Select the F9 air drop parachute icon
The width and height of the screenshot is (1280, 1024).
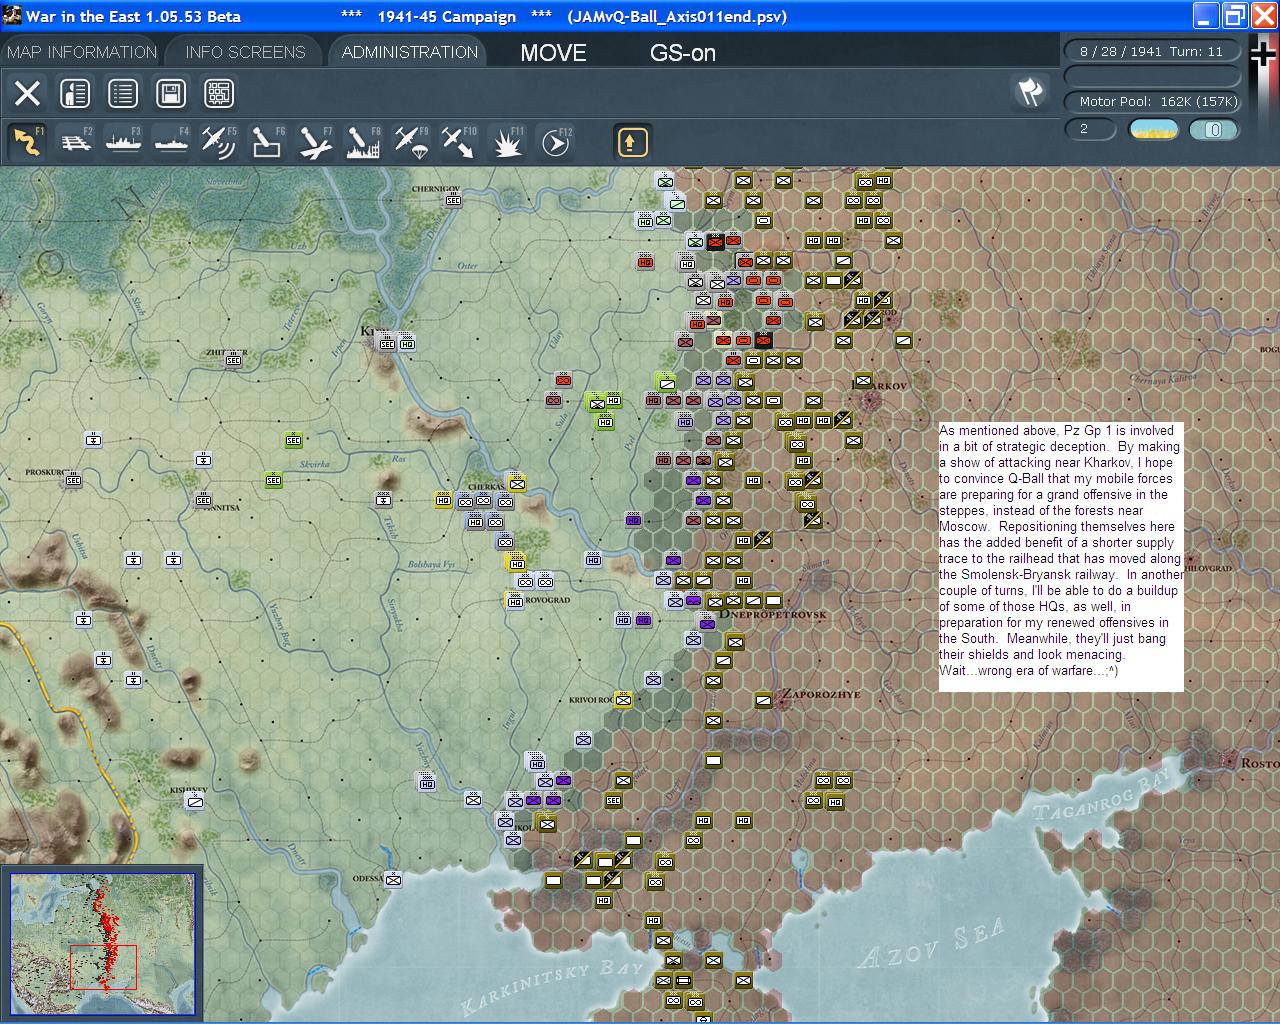(x=411, y=142)
